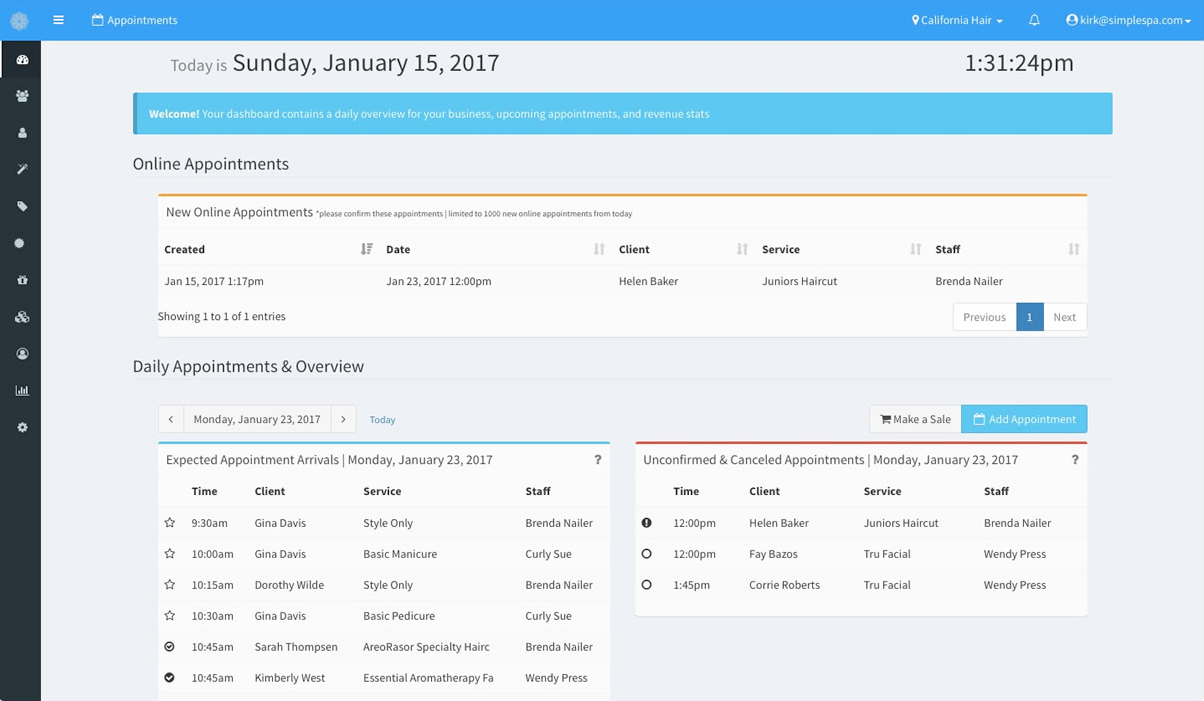1204x701 pixels.
Task: Open the price tag icon in sidebar
Action: coord(22,207)
